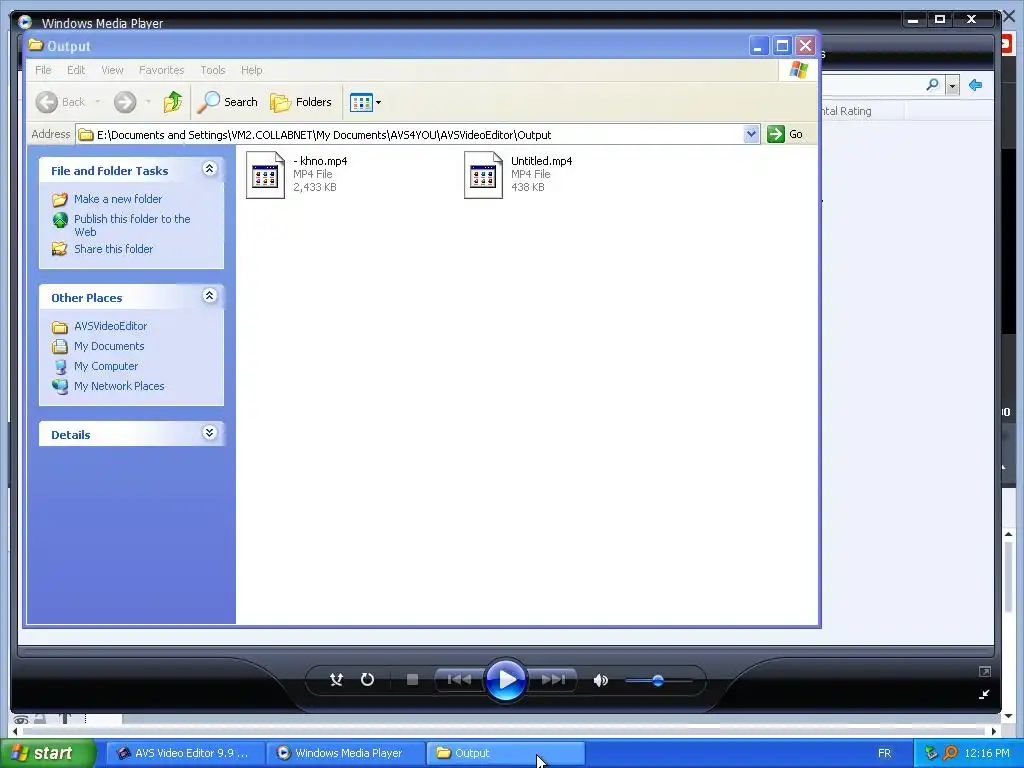Stop playback in Windows Media Player
The height and width of the screenshot is (768, 1024).
(412, 680)
